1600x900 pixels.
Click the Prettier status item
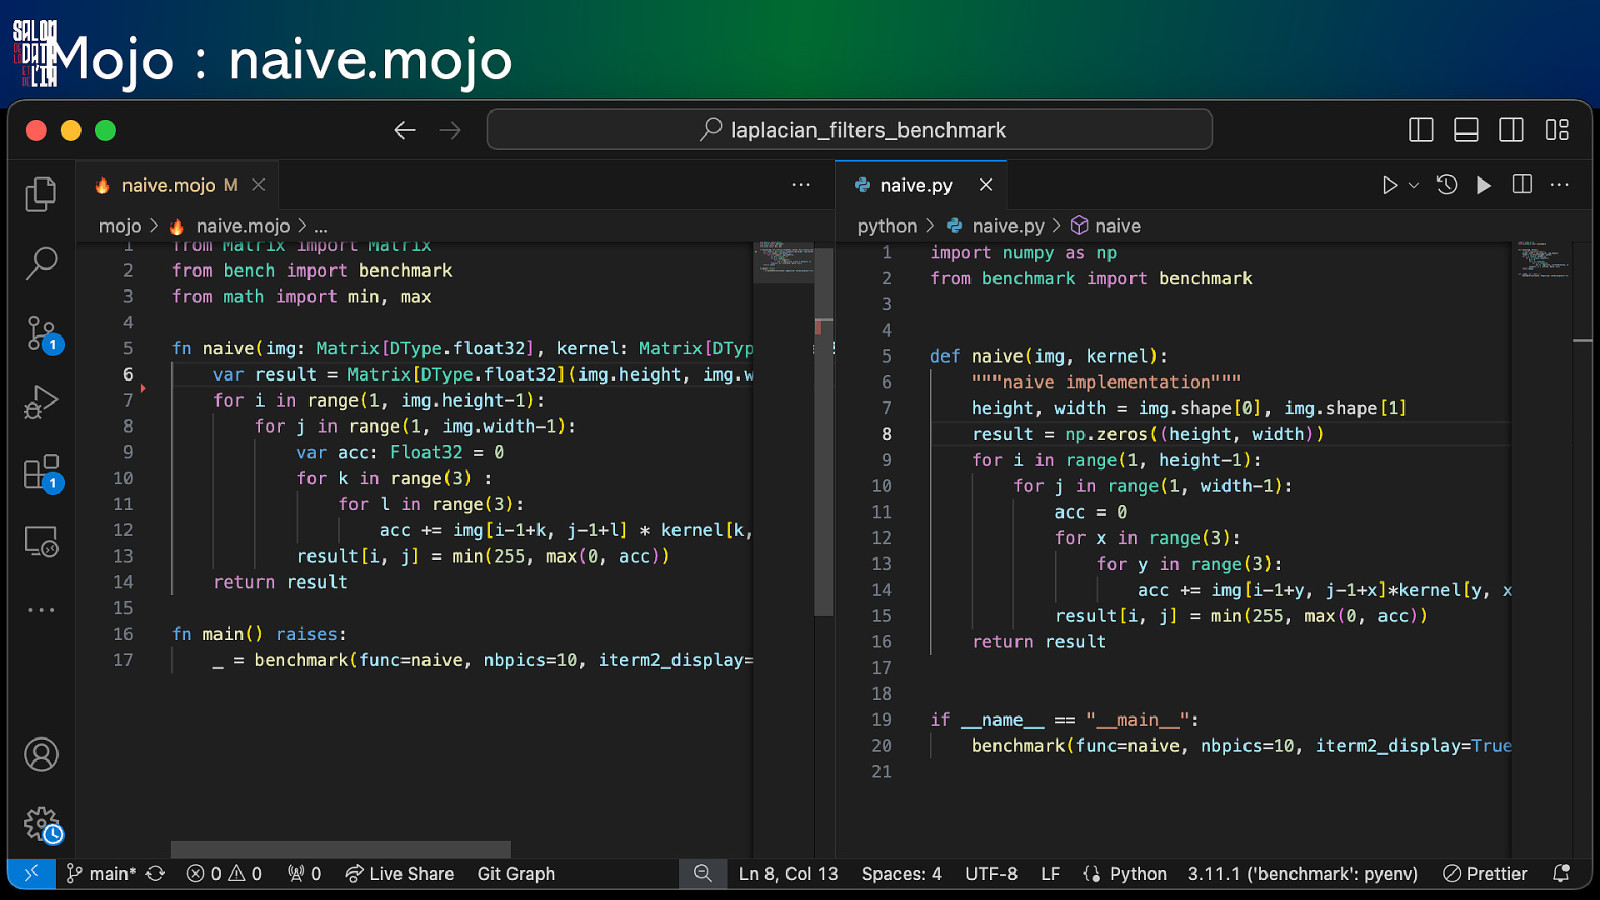1485,873
